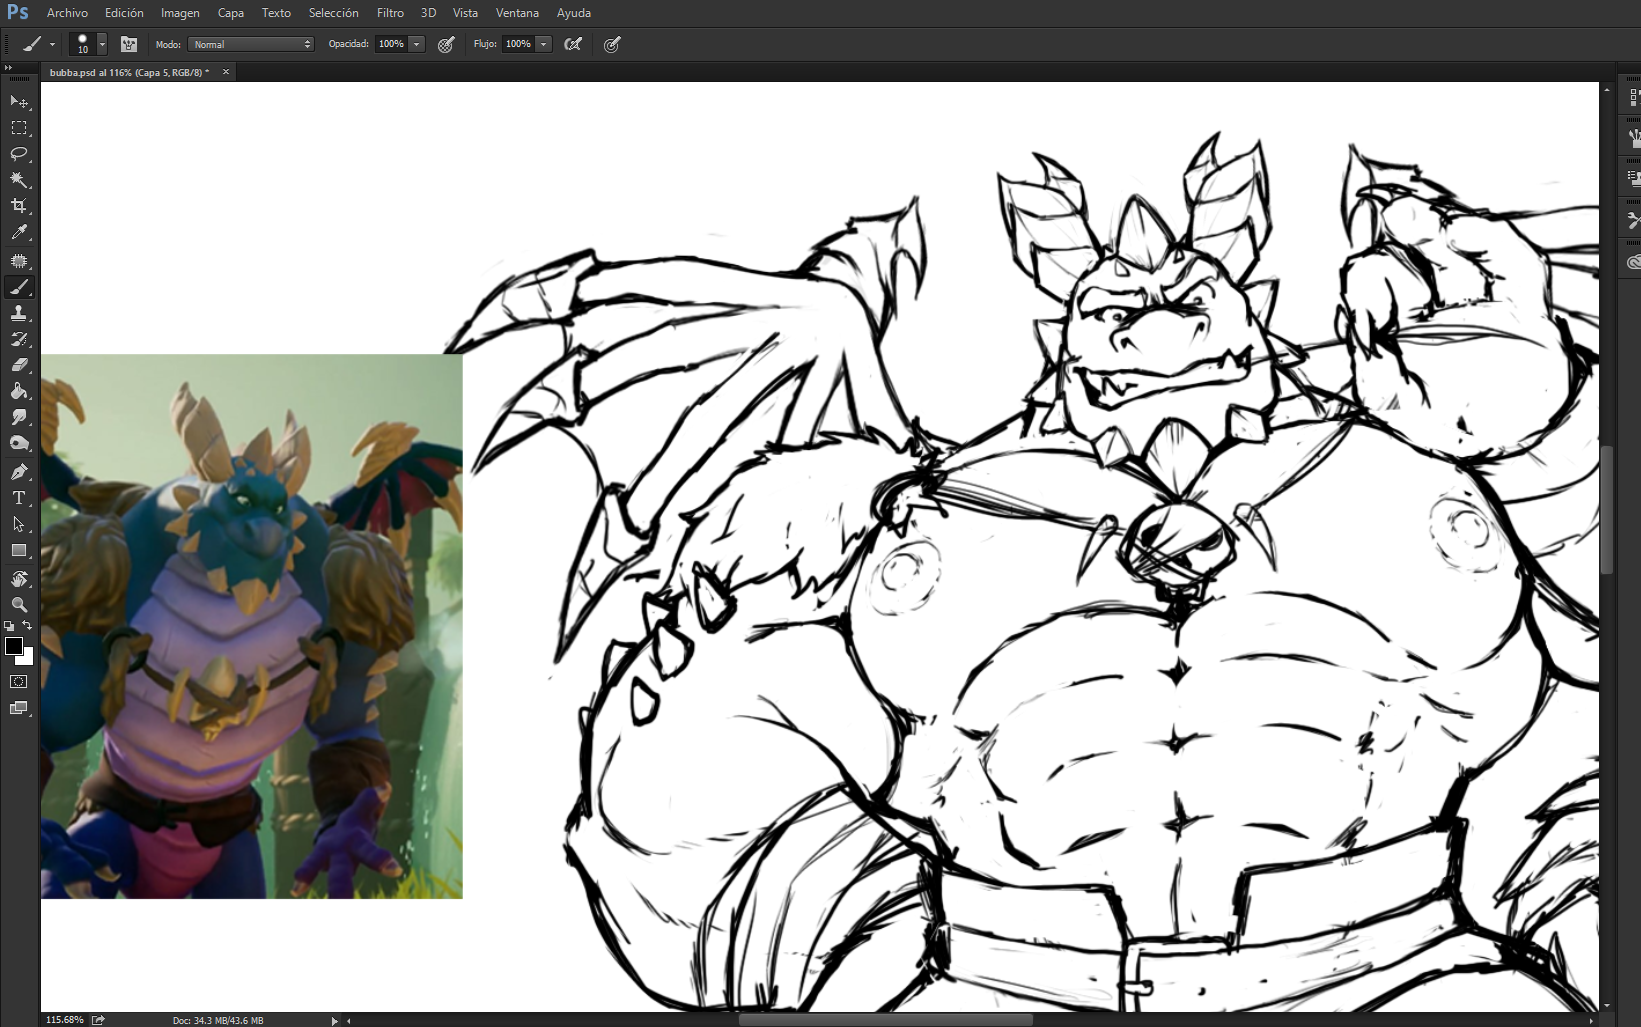
Task: Select the Eraser tool
Action: [19, 365]
